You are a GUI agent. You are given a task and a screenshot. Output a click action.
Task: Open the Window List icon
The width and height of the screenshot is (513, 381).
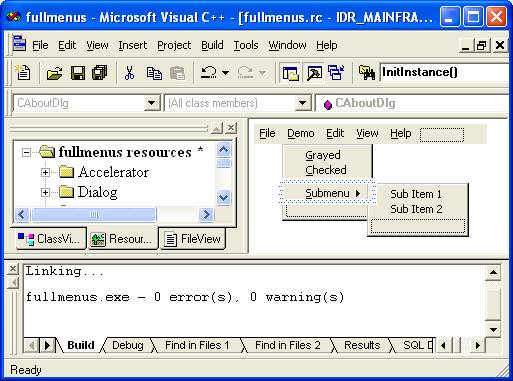click(336, 72)
